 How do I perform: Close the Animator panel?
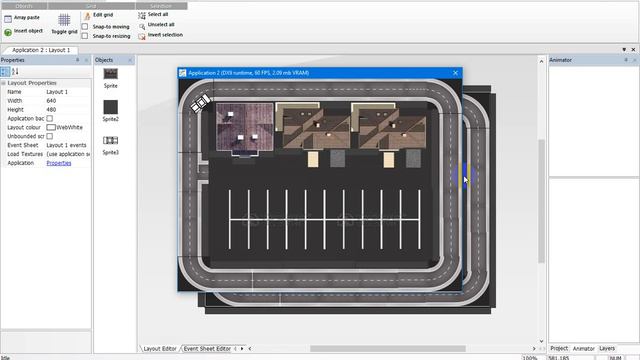coord(635,60)
